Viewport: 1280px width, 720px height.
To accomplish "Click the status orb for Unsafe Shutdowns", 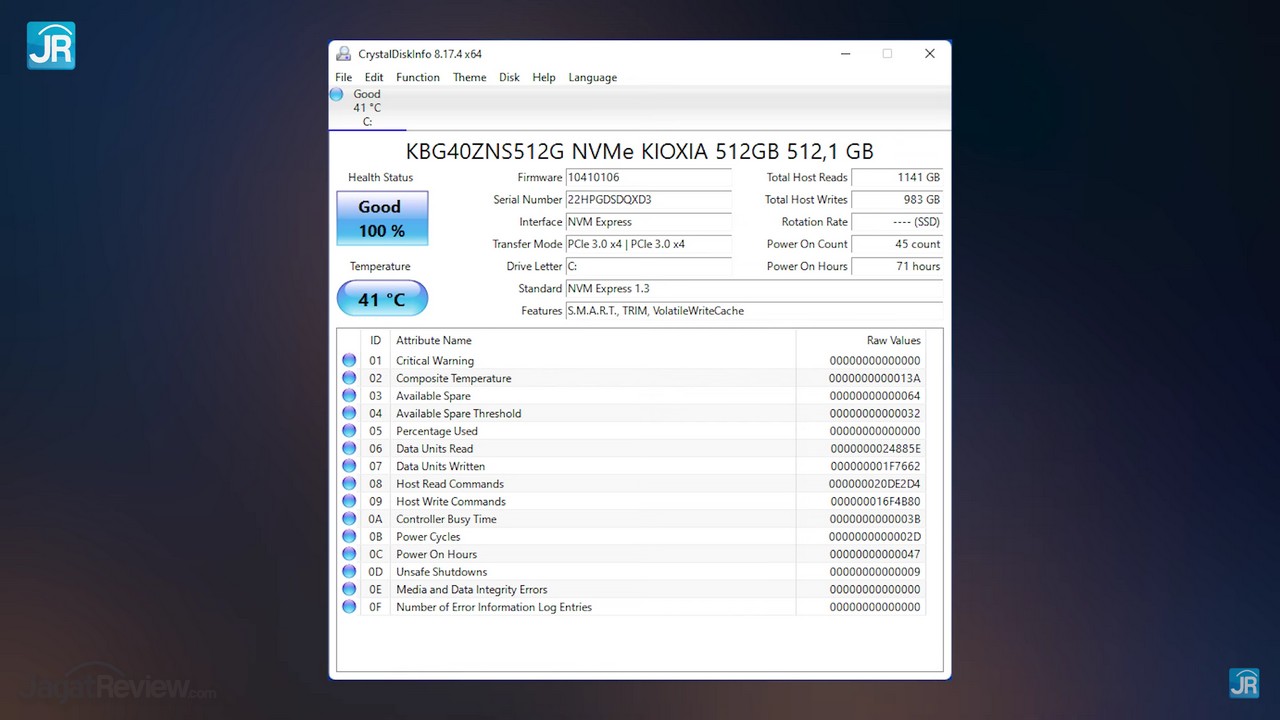I will (x=349, y=572).
